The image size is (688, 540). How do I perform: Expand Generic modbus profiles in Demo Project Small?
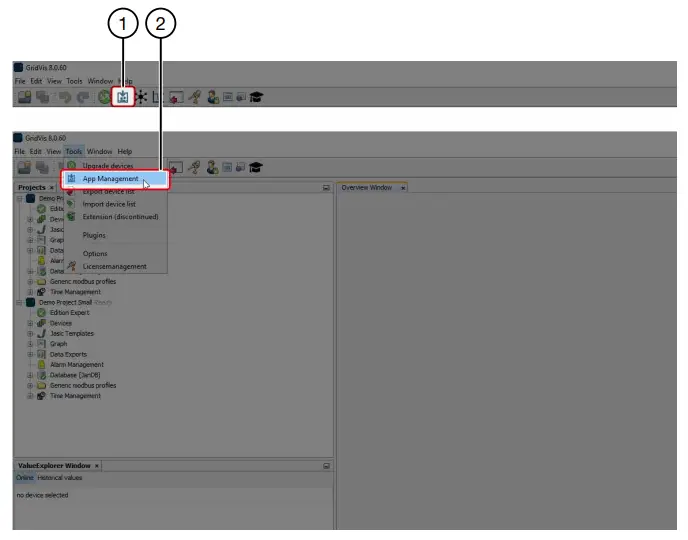point(30,385)
